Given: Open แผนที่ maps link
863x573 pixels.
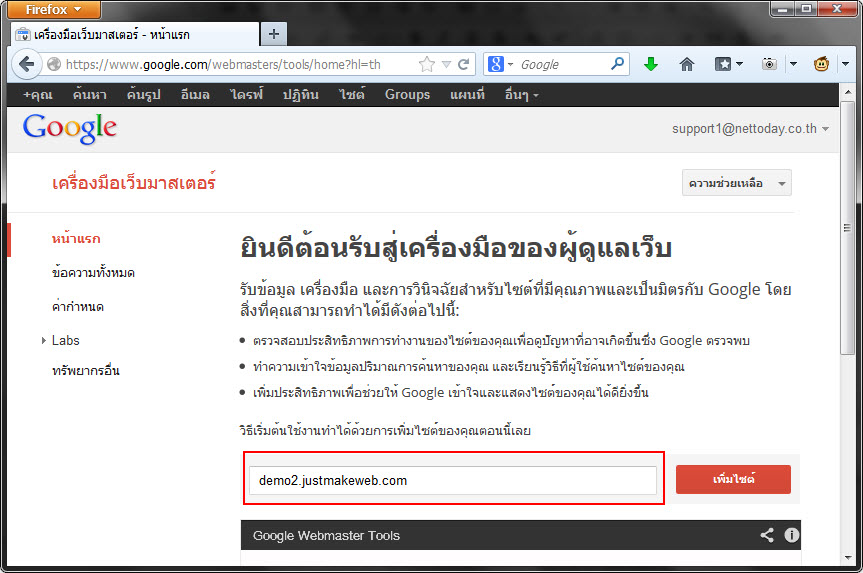Looking at the screenshot, I should (x=467, y=95).
